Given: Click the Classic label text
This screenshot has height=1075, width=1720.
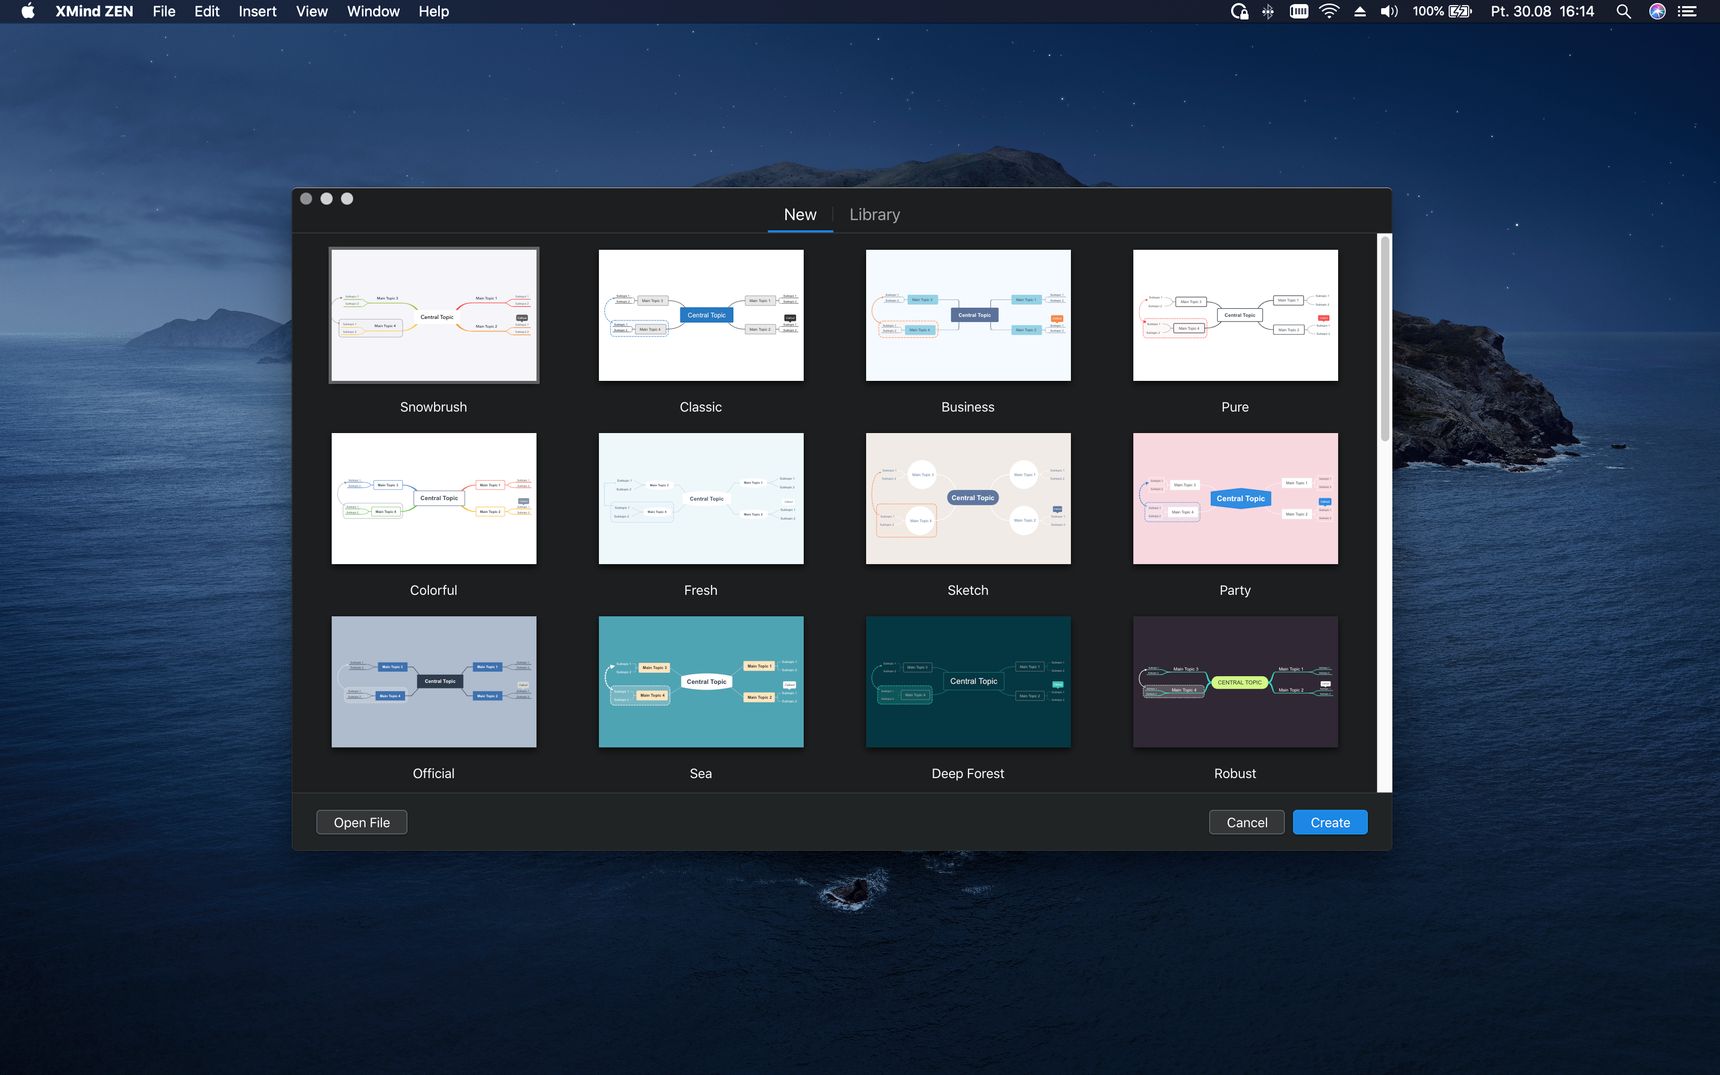Looking at the screenshot, I should [x=700, y=407].
